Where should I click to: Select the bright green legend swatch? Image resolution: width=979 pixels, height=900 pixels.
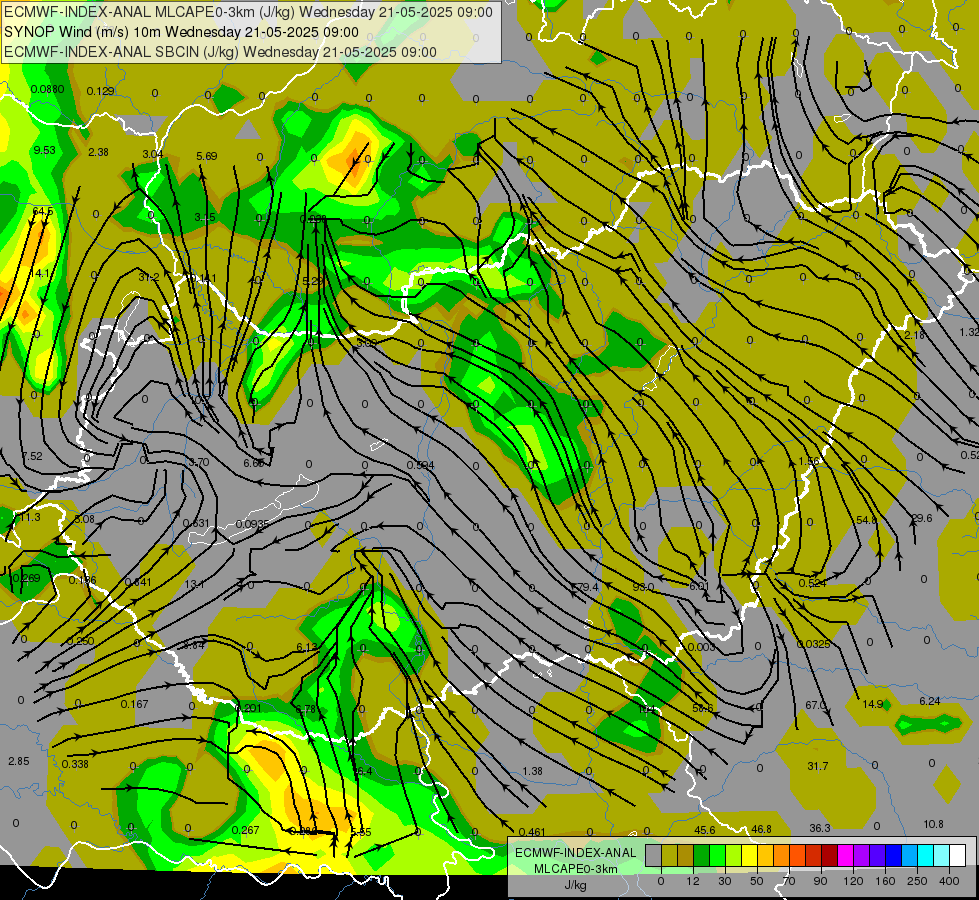point(718,855)
